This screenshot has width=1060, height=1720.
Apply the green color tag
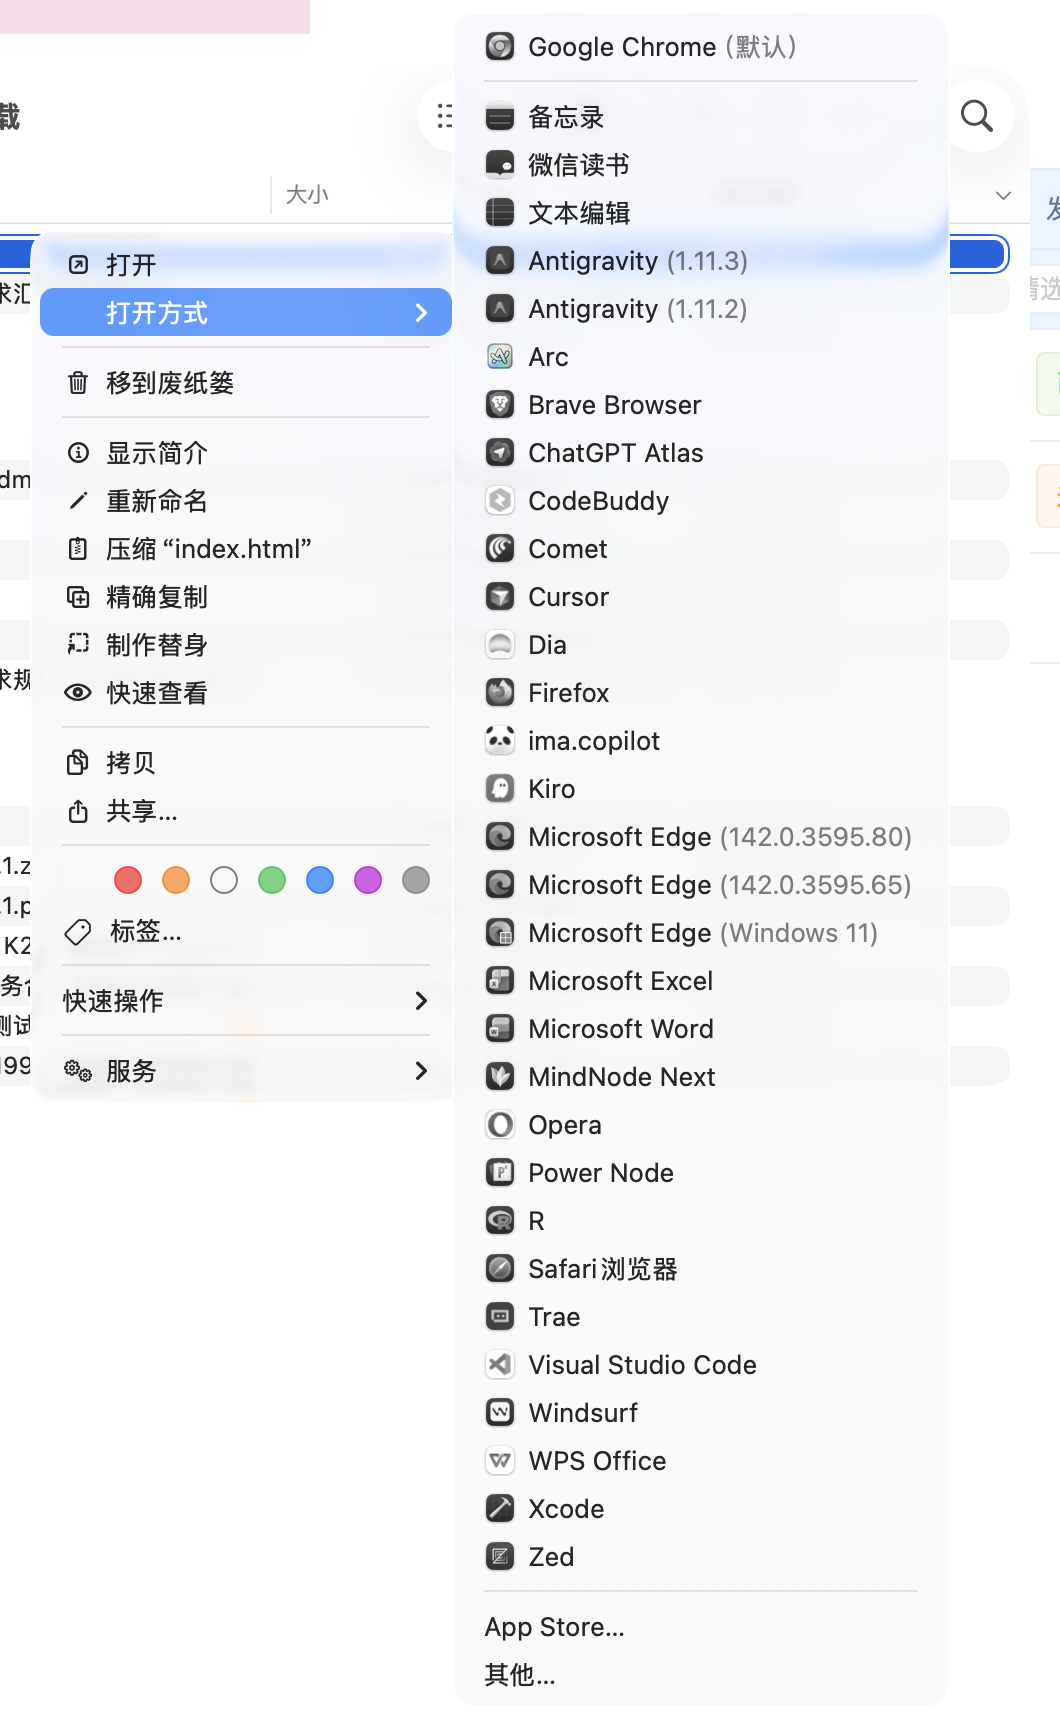click(x=272, y=880)
